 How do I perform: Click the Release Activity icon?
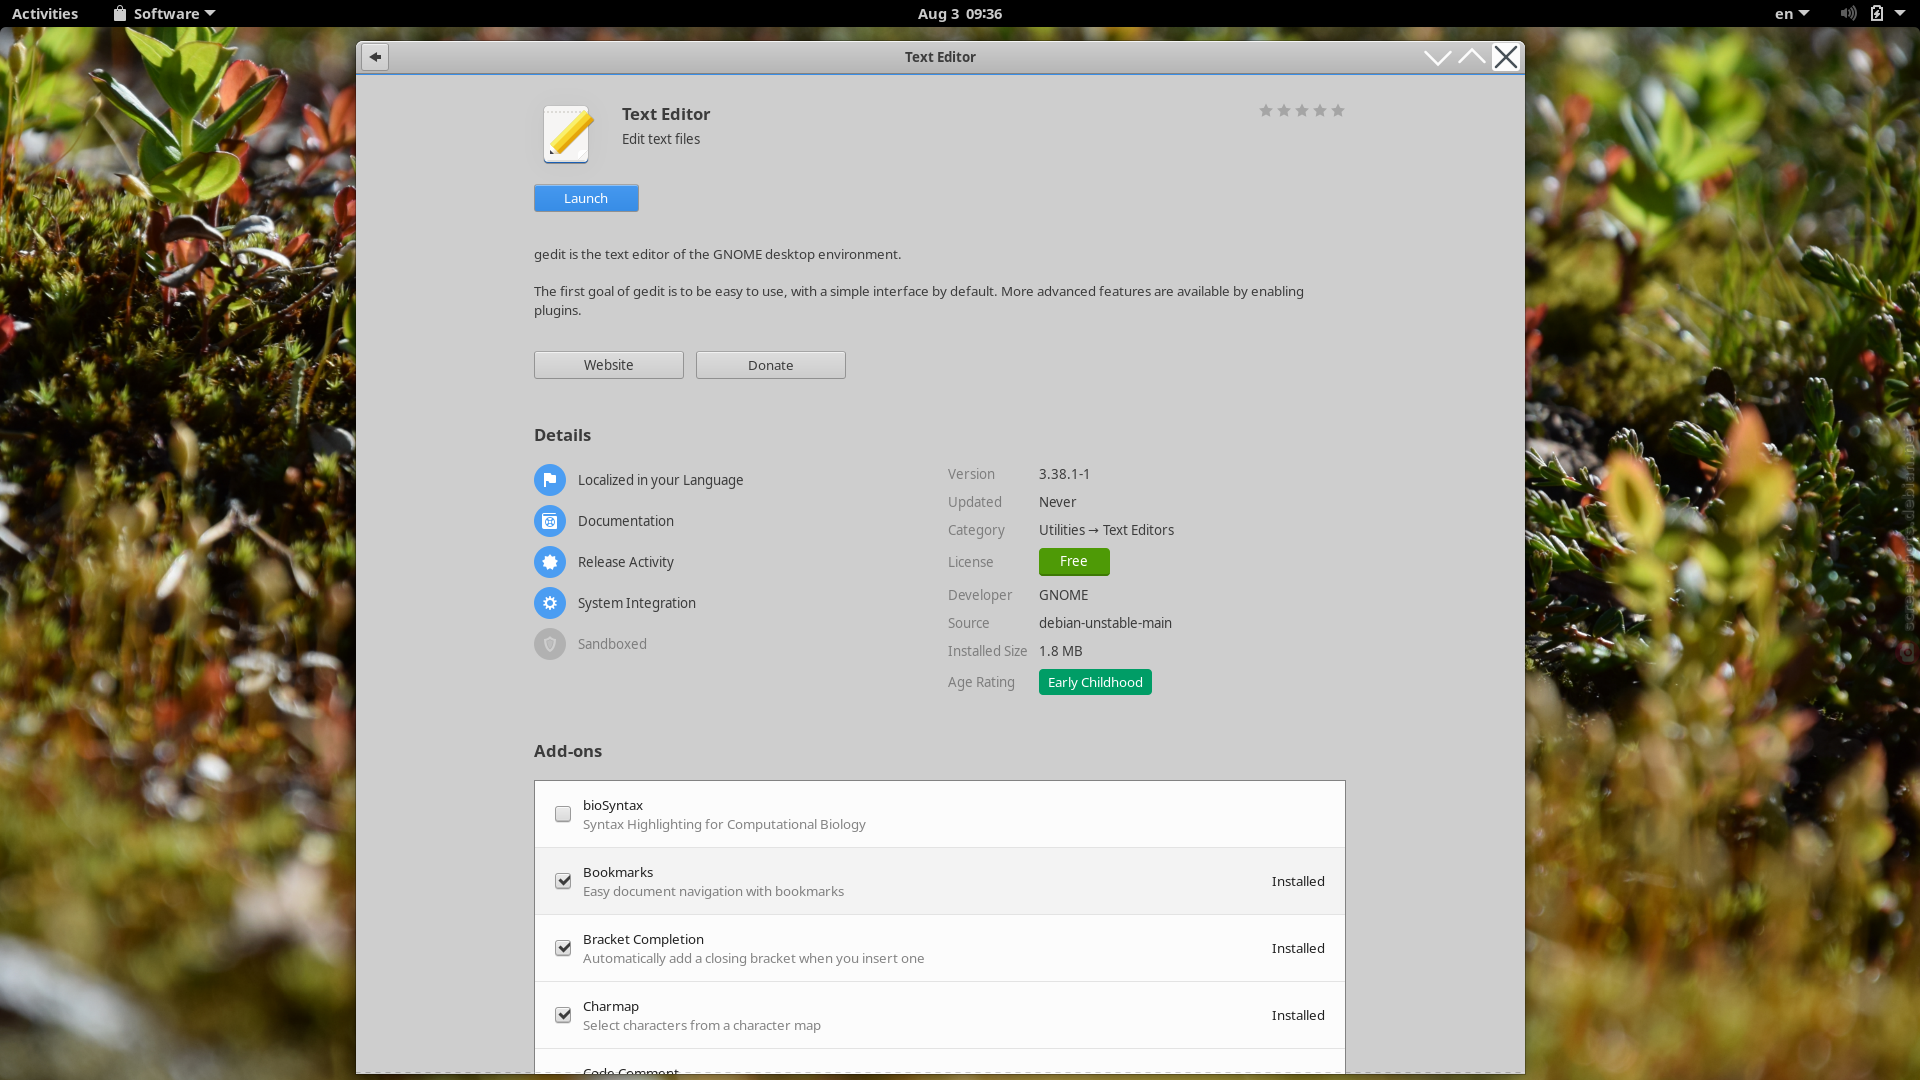click(x=550, y=562)
